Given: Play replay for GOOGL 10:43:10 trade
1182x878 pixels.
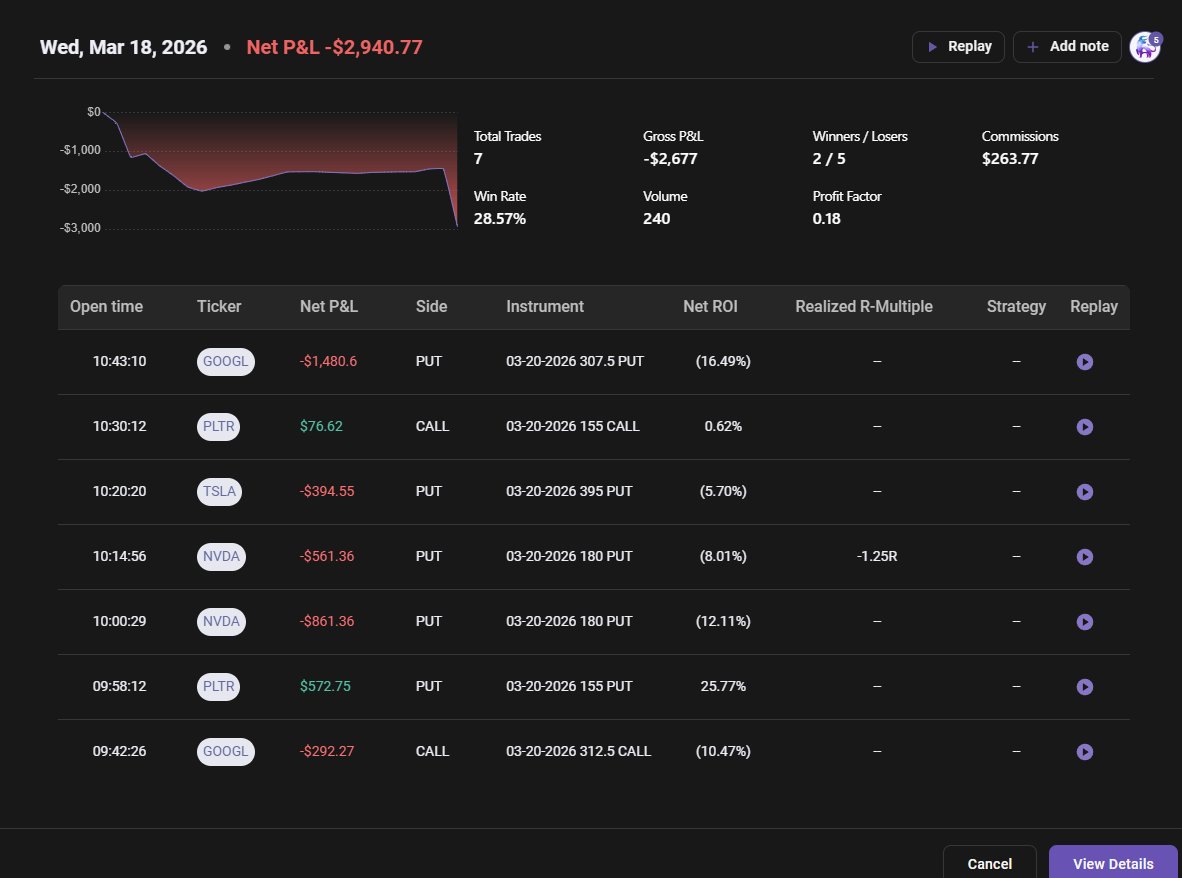Looking at the screenshot, I should (1085, 362).
